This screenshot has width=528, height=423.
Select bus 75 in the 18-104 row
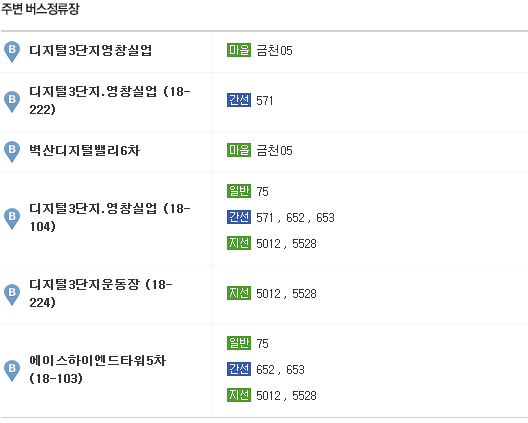point(262,192)
